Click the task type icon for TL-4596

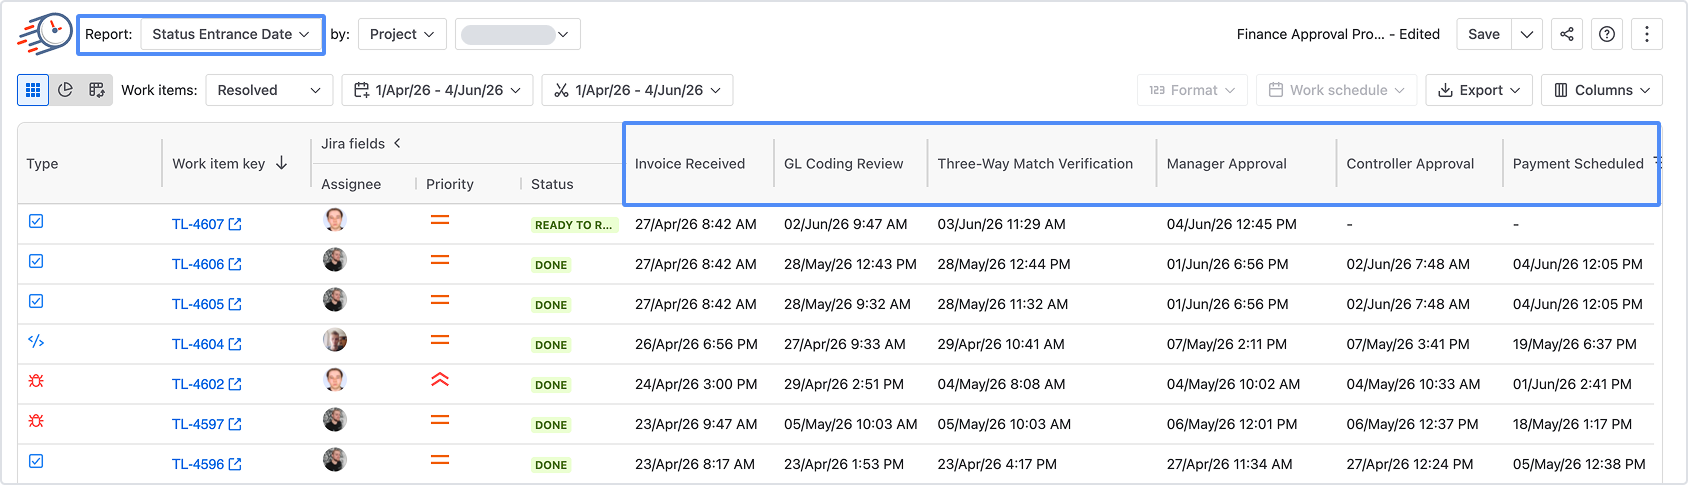[36, 461]
